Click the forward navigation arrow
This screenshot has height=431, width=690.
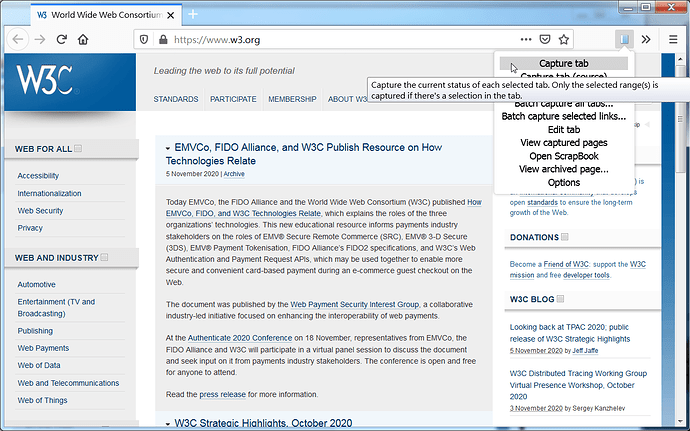click(40, 40)
